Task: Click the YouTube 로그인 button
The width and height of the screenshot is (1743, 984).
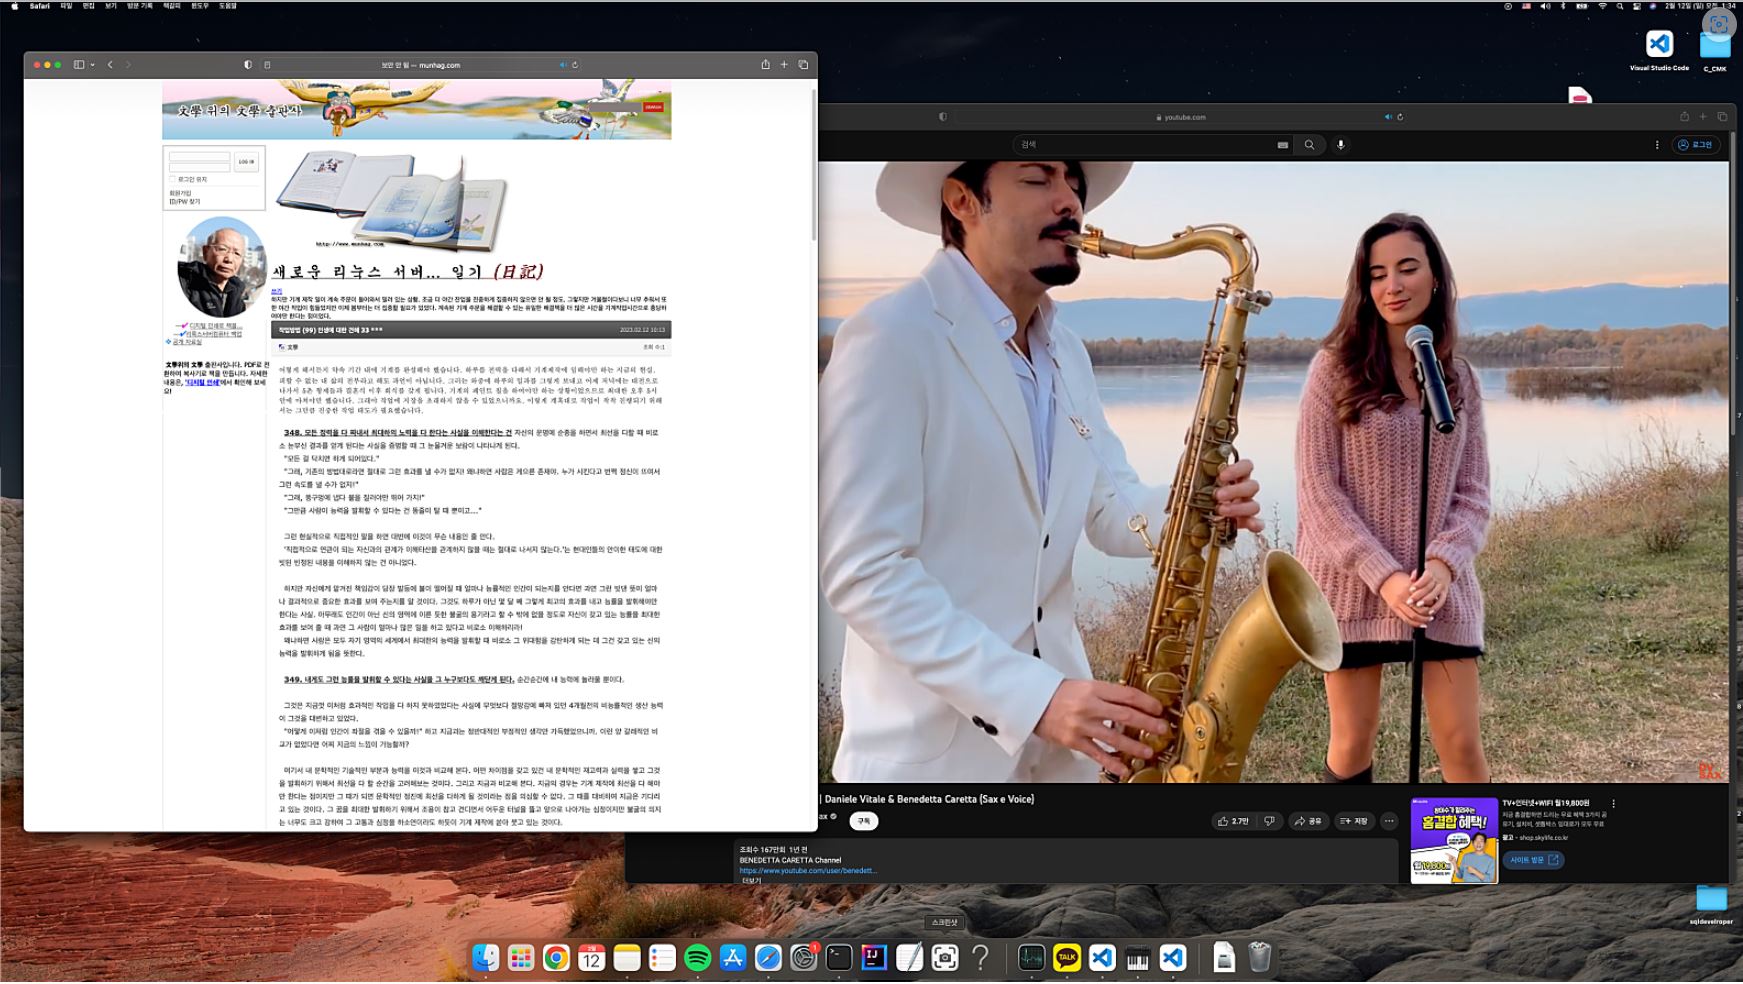Action: (x=1695, y=145)
